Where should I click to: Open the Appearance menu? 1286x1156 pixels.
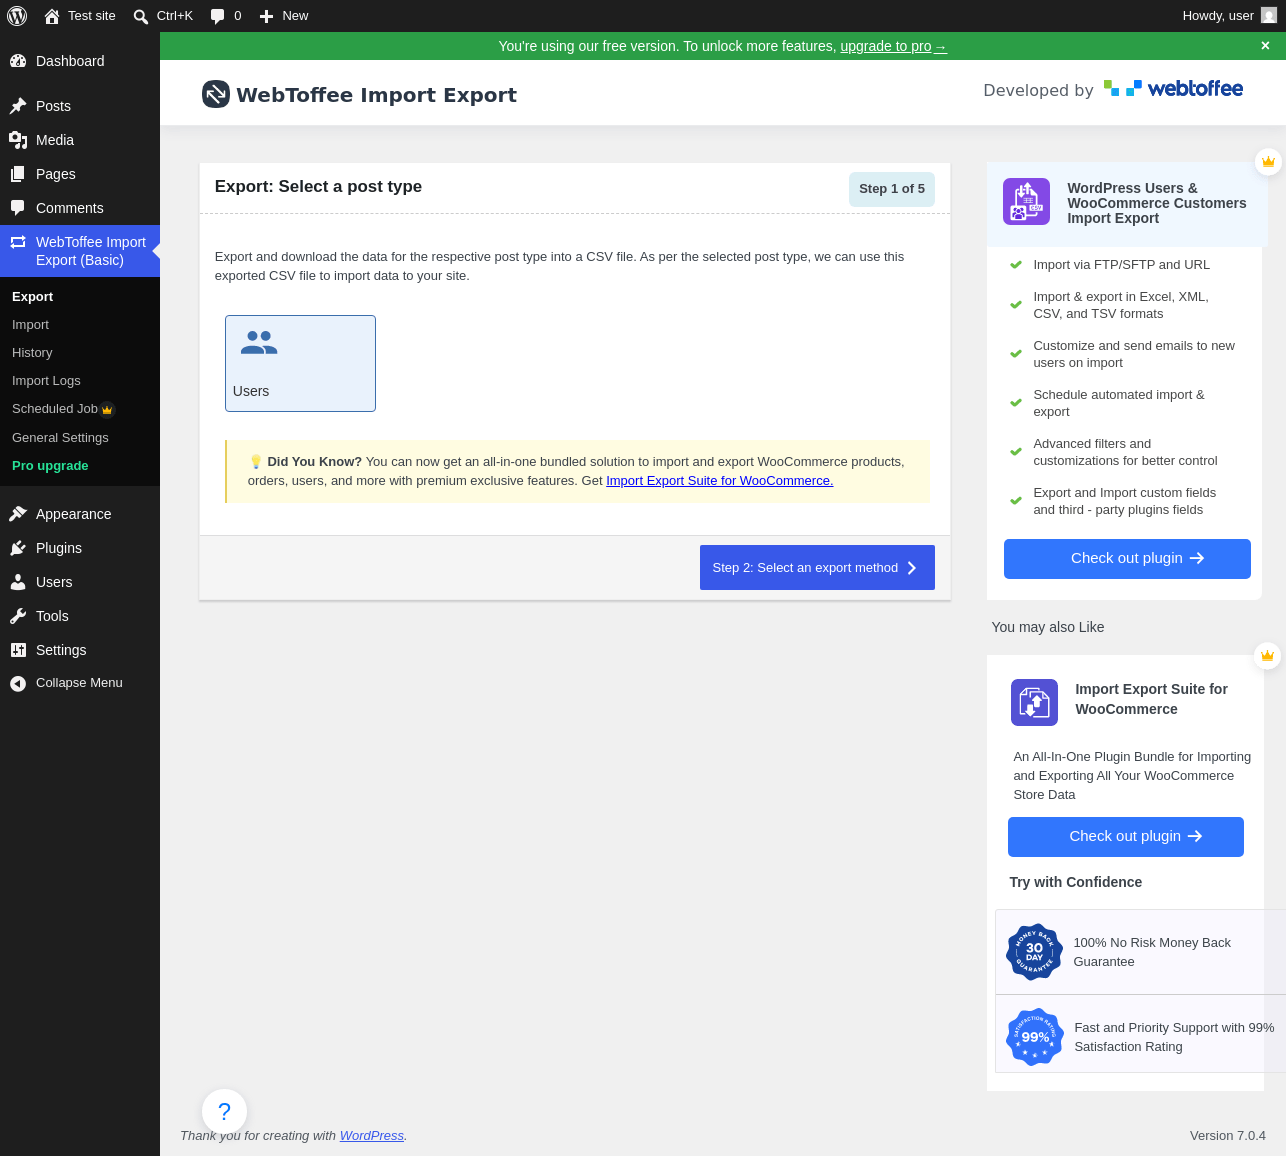click(x=80, y=514)
